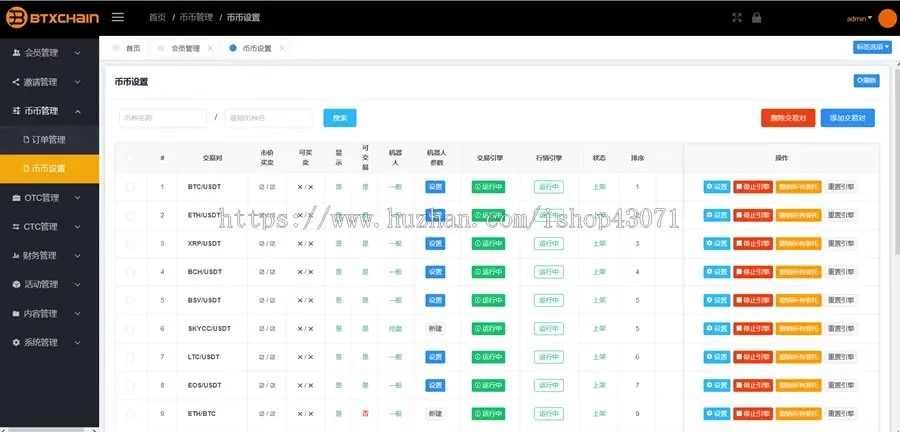The width and height of the screenshot is (900, 432).
Task: Switch to the 首页 tab
Action: (126, 48)
